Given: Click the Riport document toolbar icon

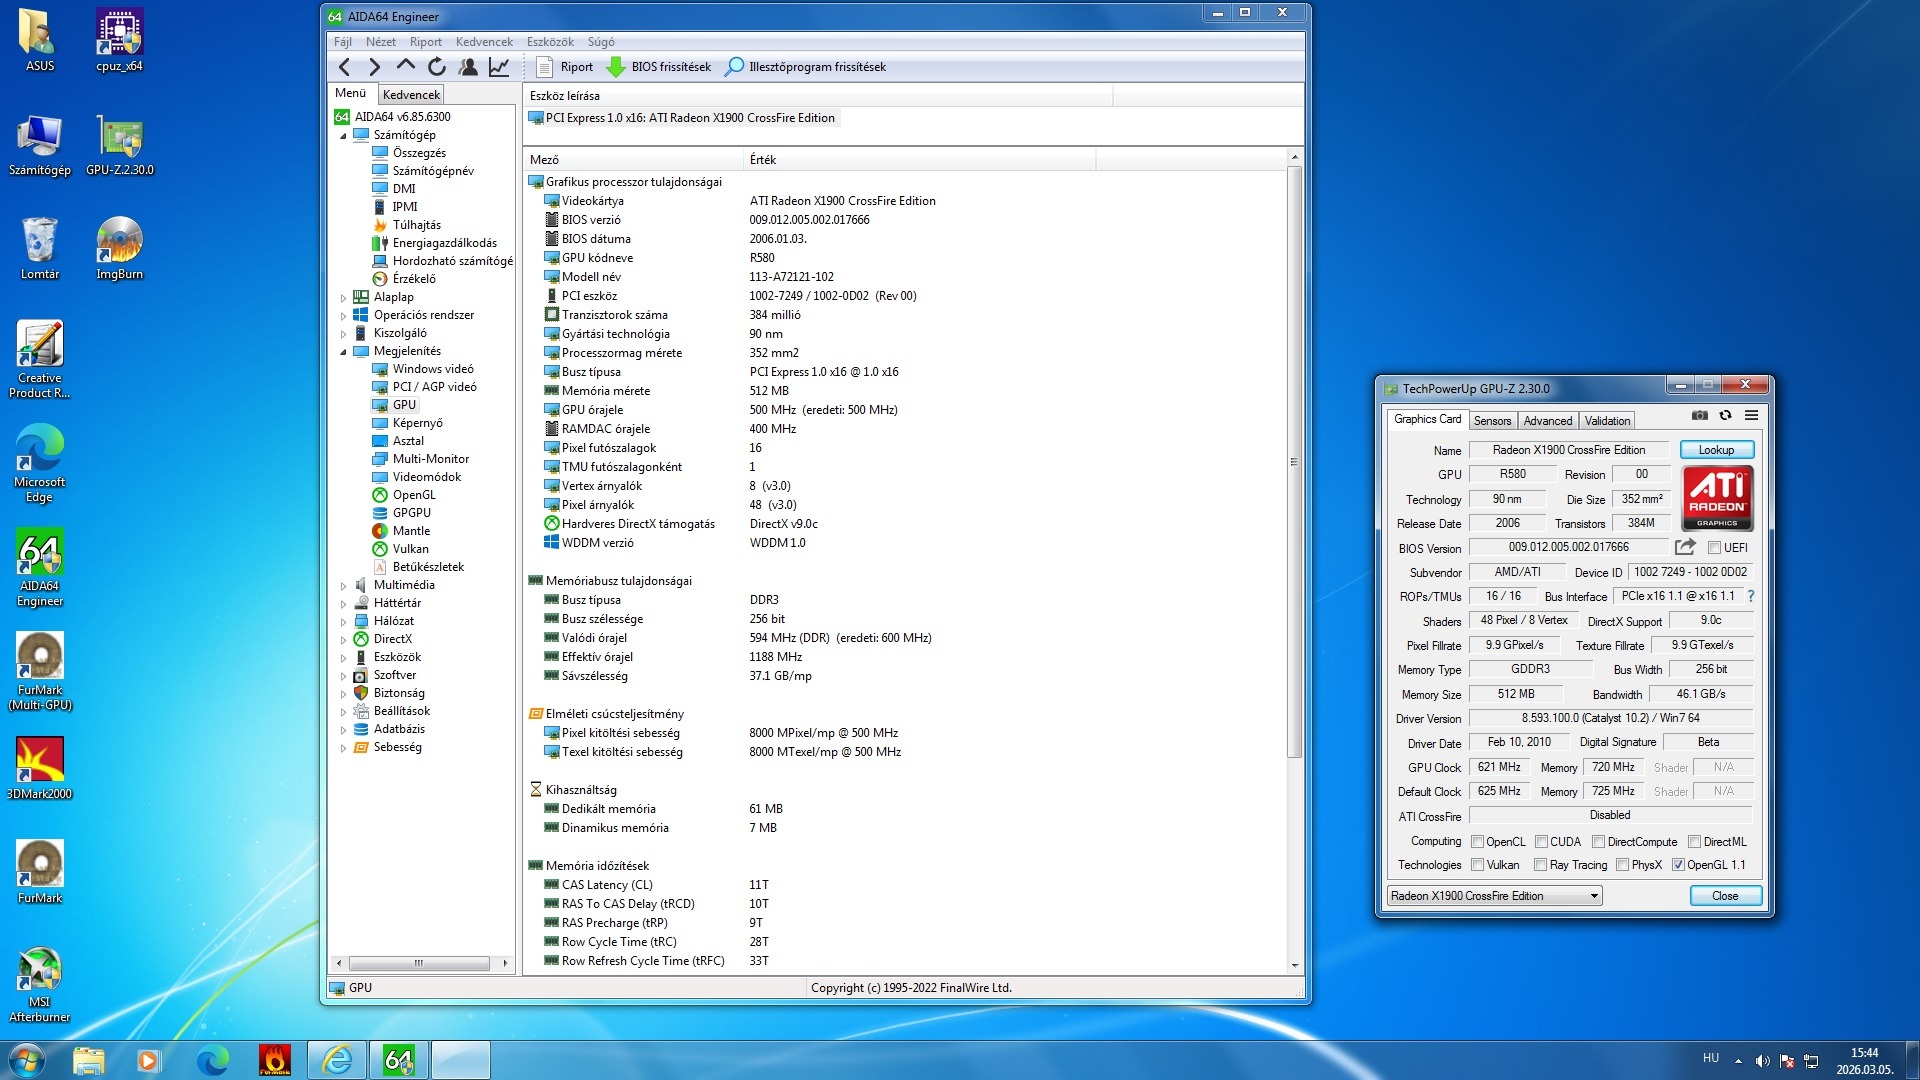Looking at the screenshot, I should pyautogui.click(x=545, y=67).
